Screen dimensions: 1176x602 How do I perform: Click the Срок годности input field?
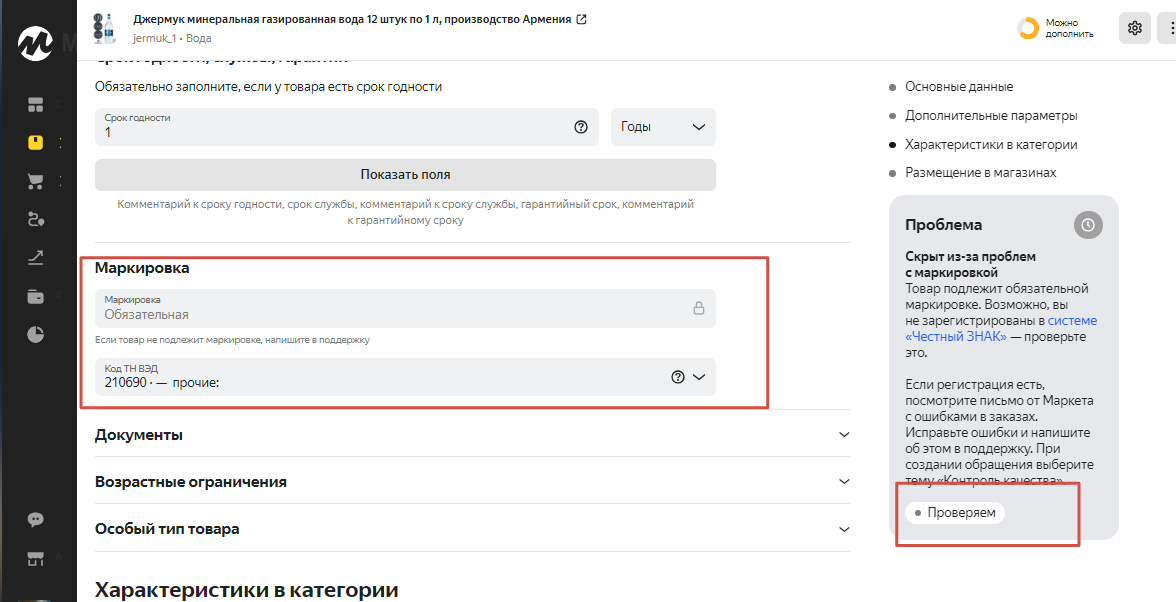(x=346, y=127)
